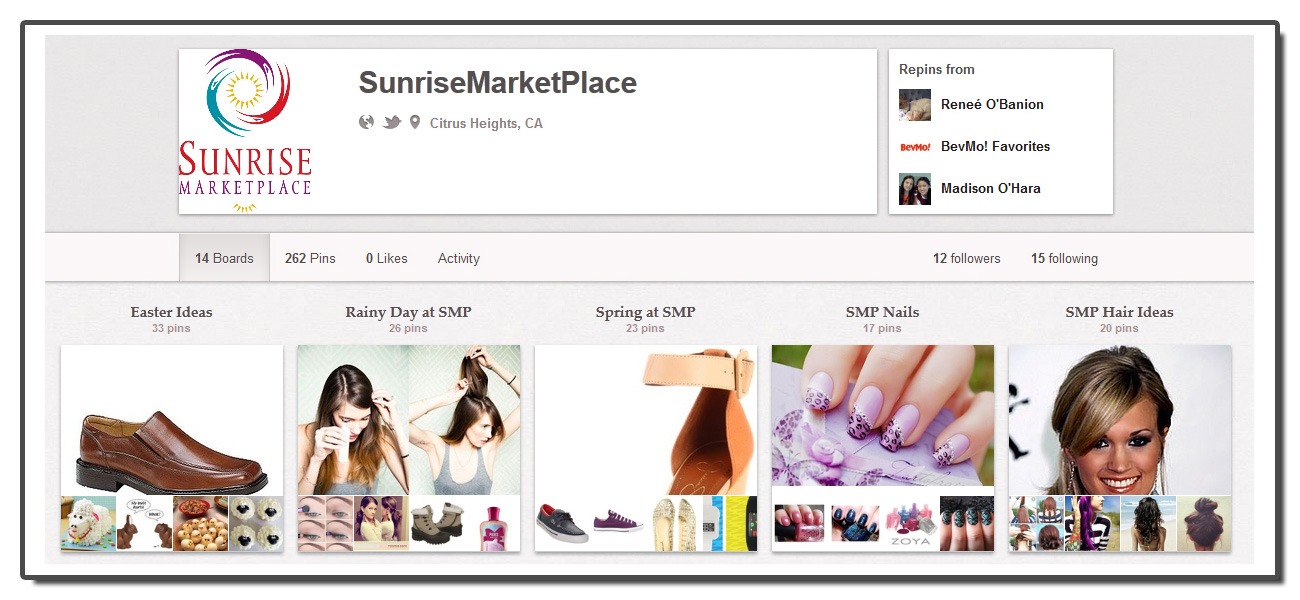This screenshot has height=600, width=1300.
Task: Click the location pin icon
Action: [415, 123]
